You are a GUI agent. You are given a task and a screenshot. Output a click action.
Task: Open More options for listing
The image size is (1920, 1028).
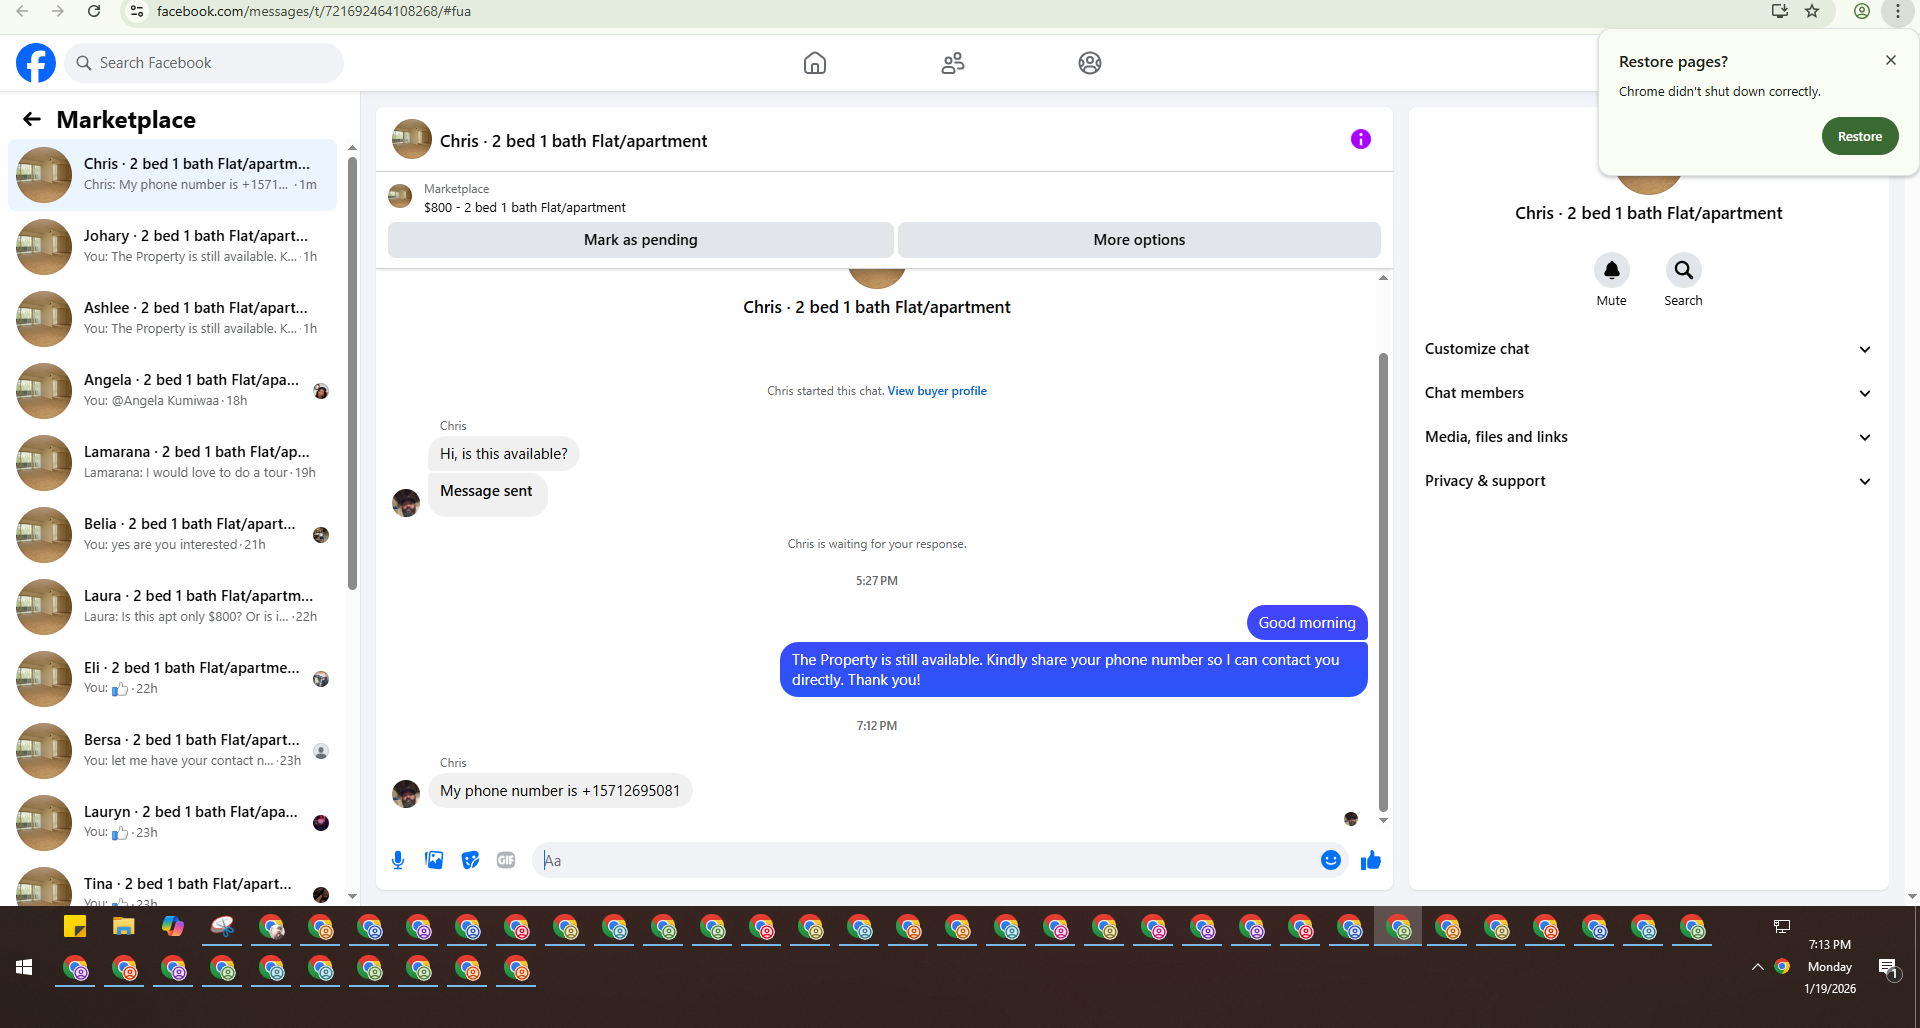(1139, 240)
